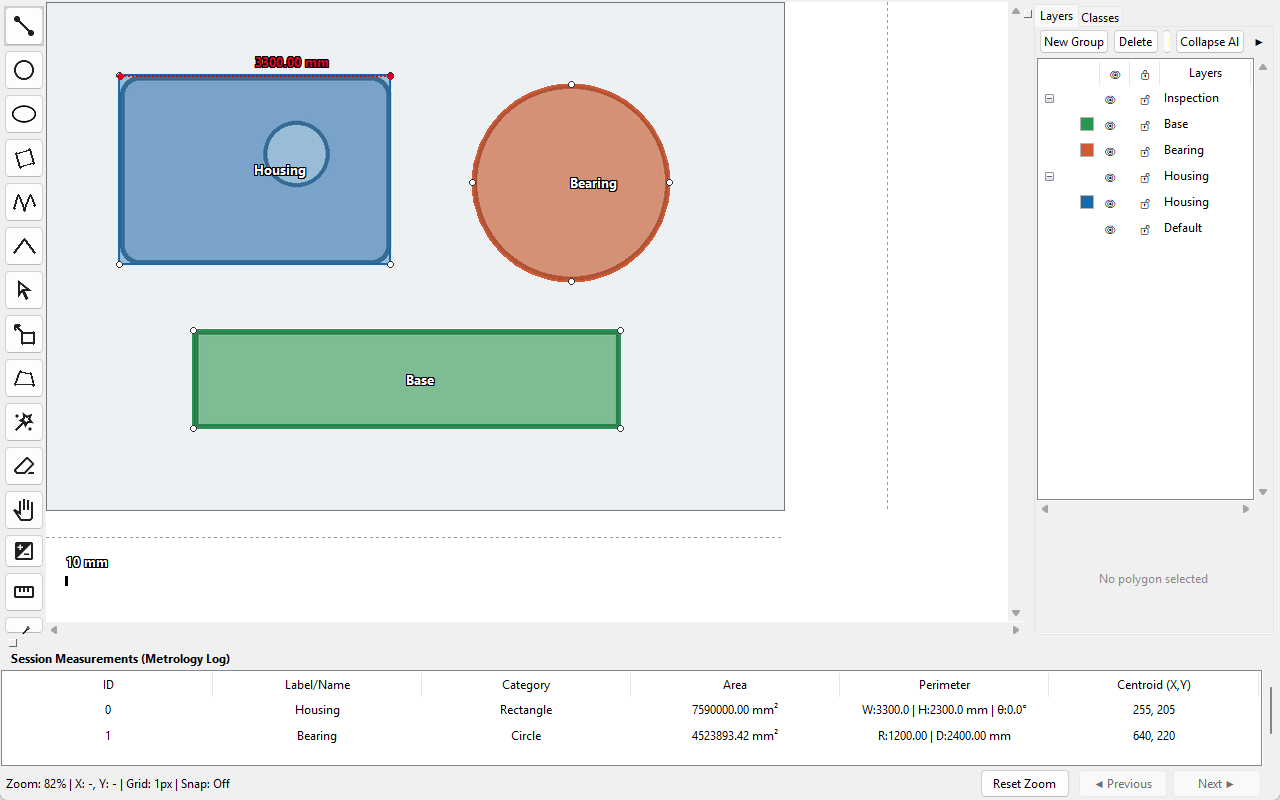Image resolution: width=1280 pixels, height=800 pixels.
Task: Select the eraser tool
Action: 24,466
